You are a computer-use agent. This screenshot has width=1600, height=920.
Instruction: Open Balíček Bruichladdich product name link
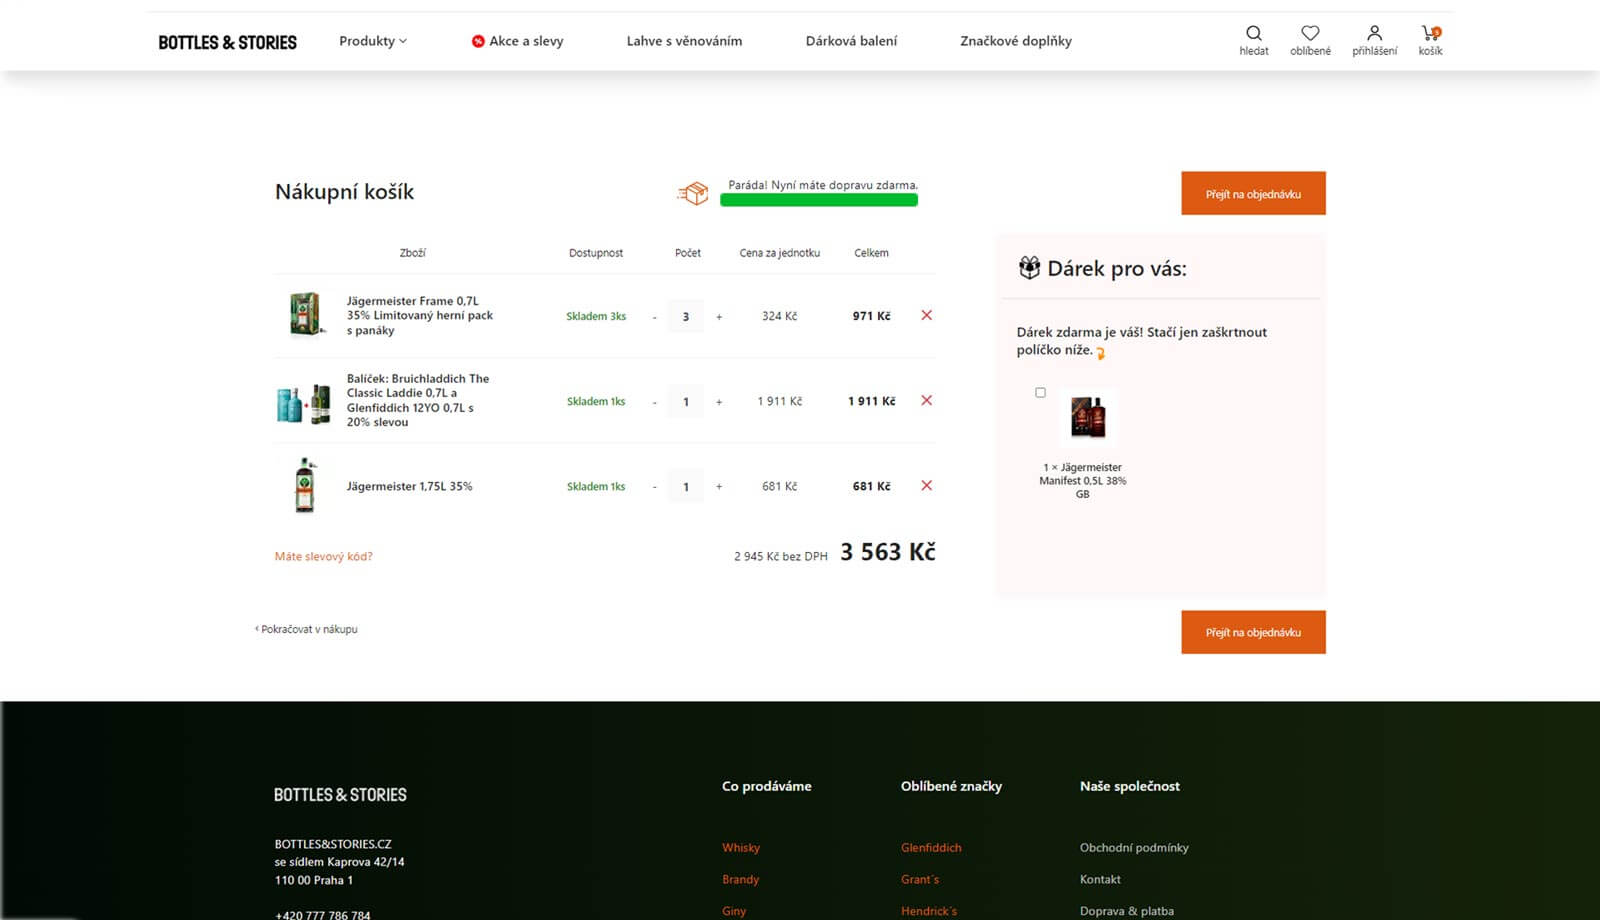(x=418, y=400)
